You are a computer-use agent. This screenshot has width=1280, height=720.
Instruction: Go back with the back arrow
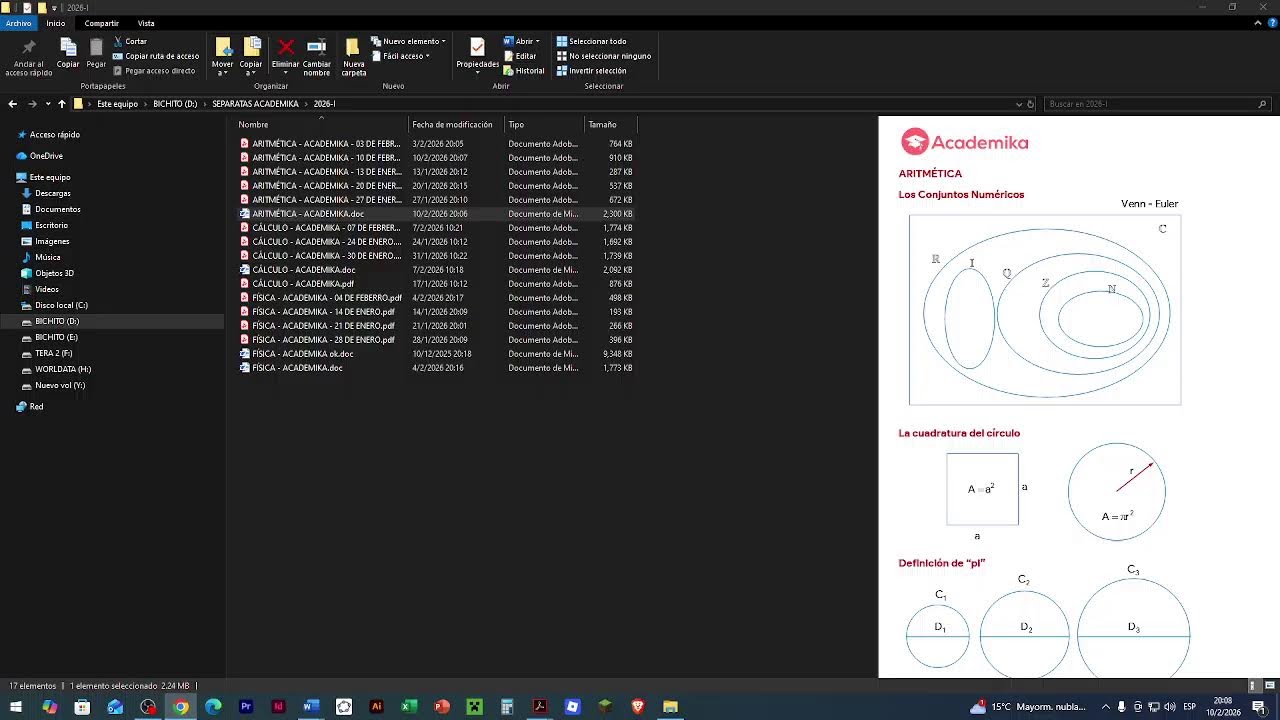click(x=13, y=104)
